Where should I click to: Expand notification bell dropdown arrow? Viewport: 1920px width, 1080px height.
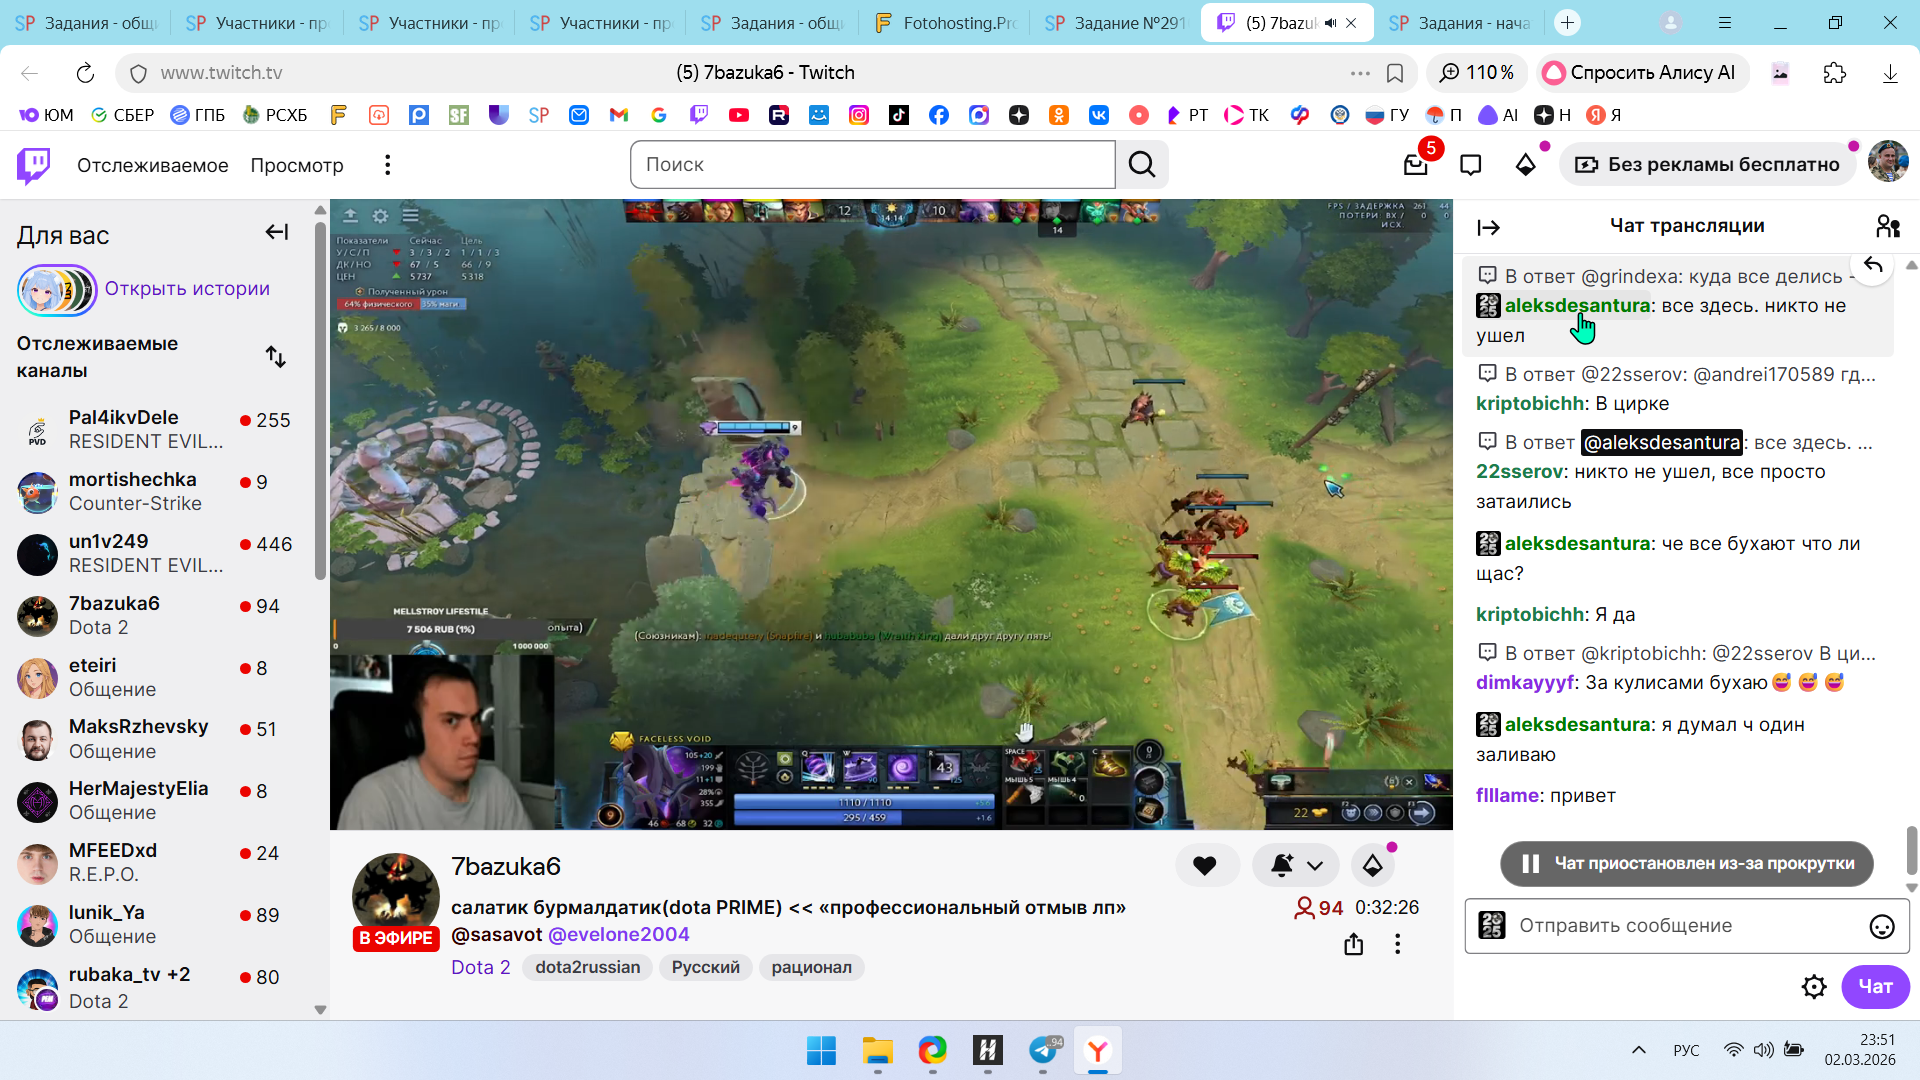[x=1315, y=866]
